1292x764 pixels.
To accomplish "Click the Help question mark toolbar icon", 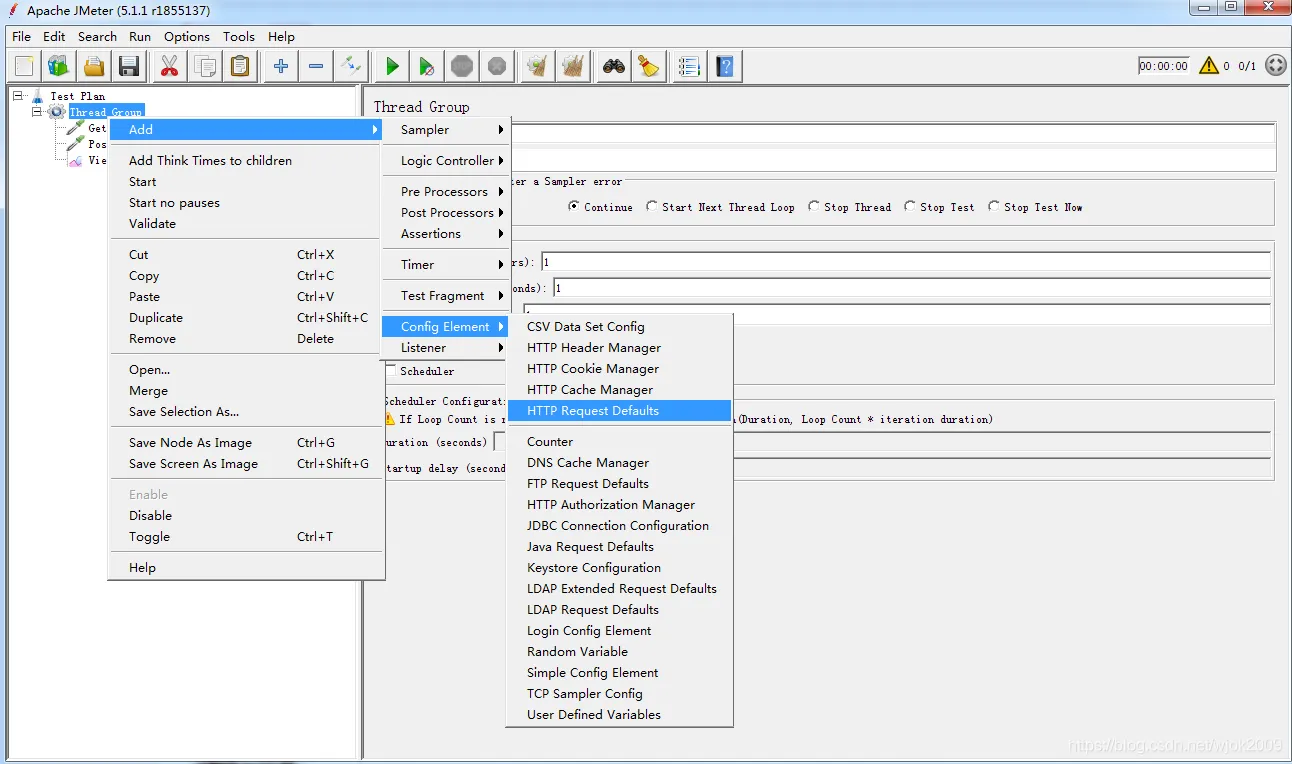I will (x=725, y=67).
